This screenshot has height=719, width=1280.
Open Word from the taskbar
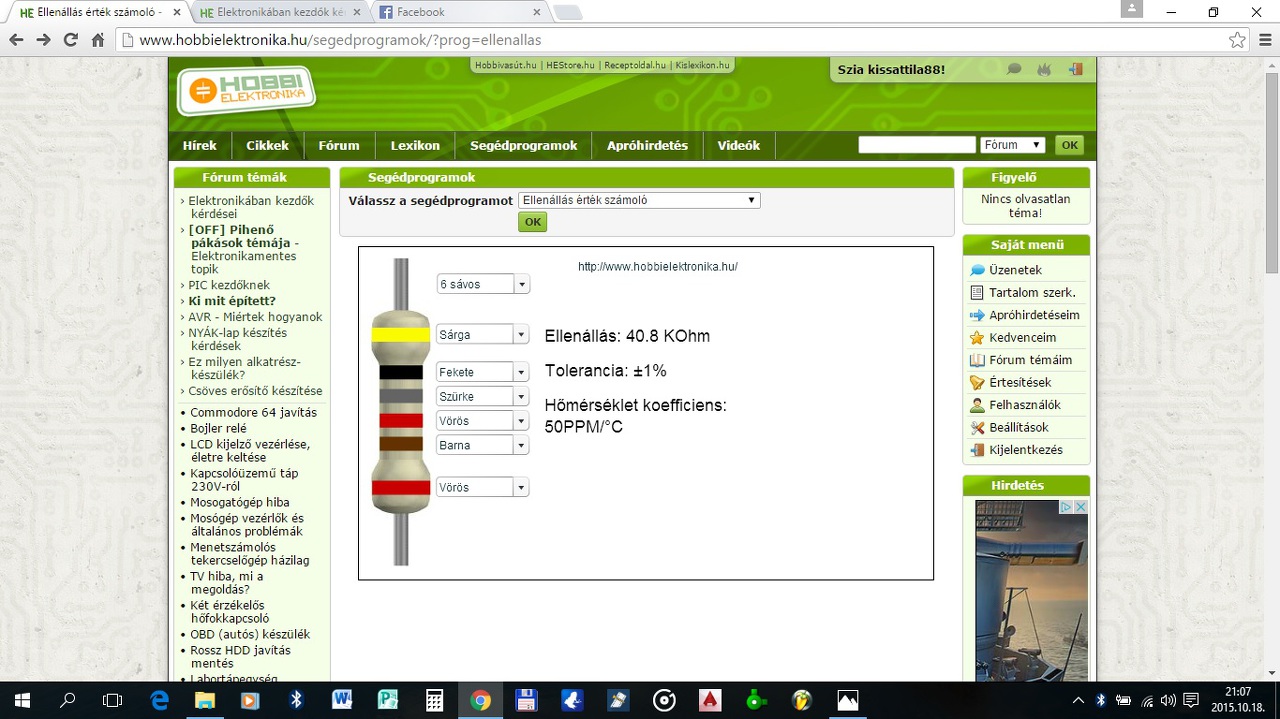[x=342, y=700]
